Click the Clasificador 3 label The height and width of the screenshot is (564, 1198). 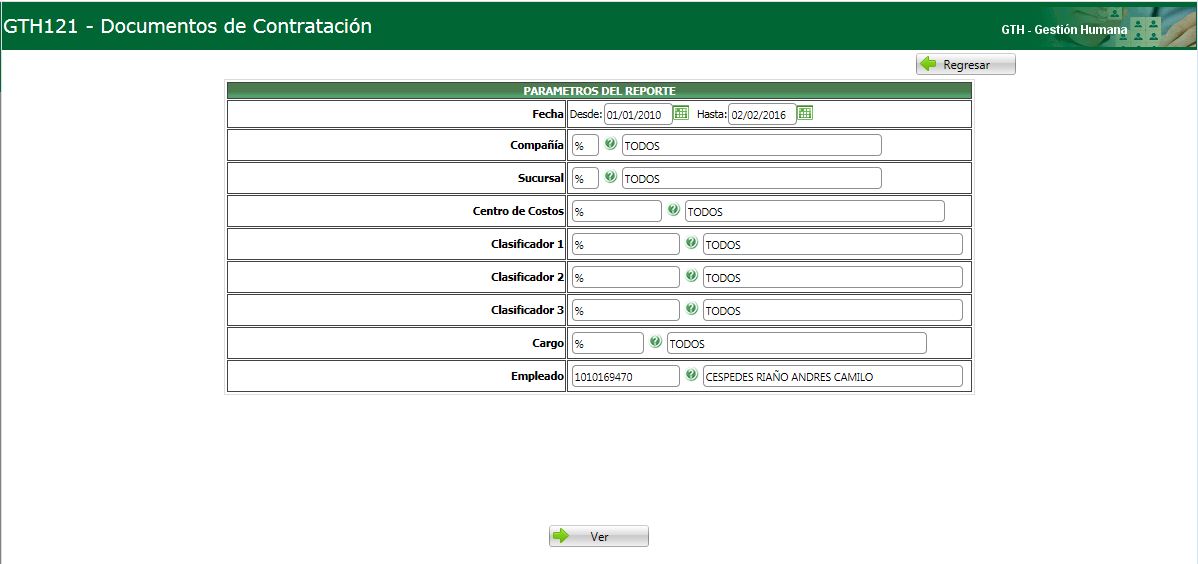(527, 310)
